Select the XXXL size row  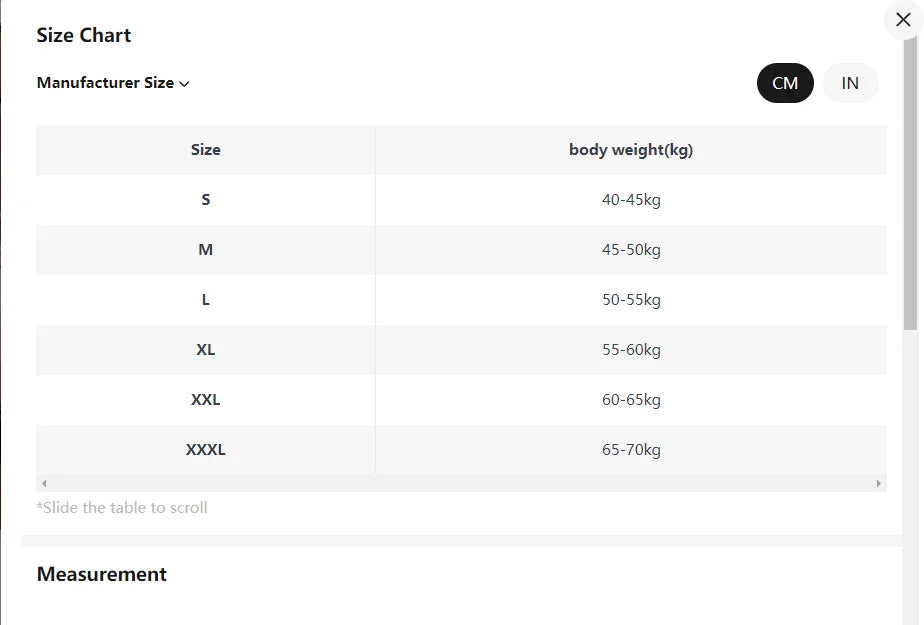(x=461, y=450)
